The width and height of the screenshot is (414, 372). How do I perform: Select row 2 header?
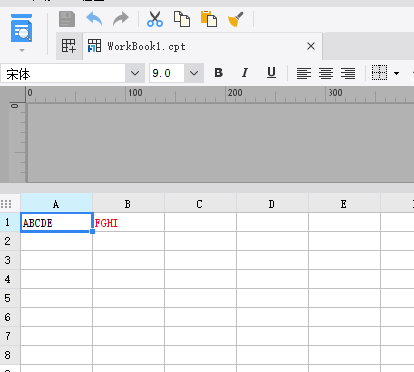tap(10, 241)
